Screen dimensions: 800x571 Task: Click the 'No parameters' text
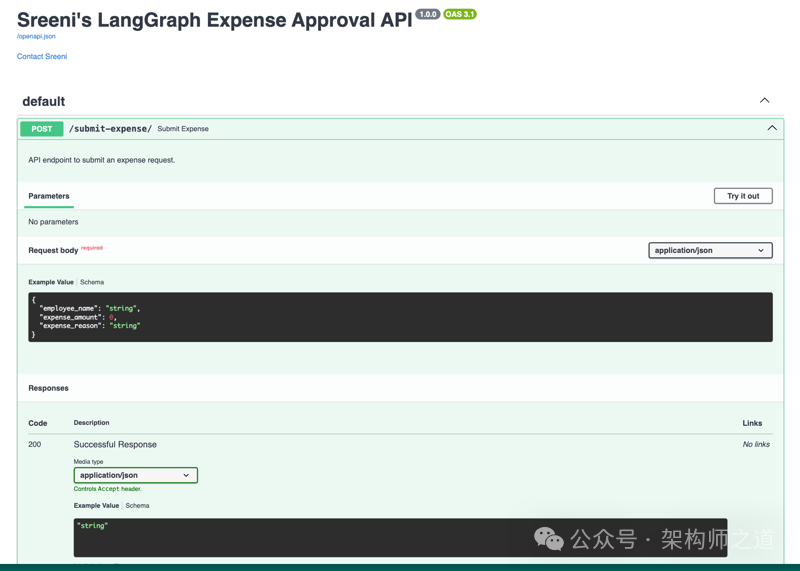pos(53,222)
